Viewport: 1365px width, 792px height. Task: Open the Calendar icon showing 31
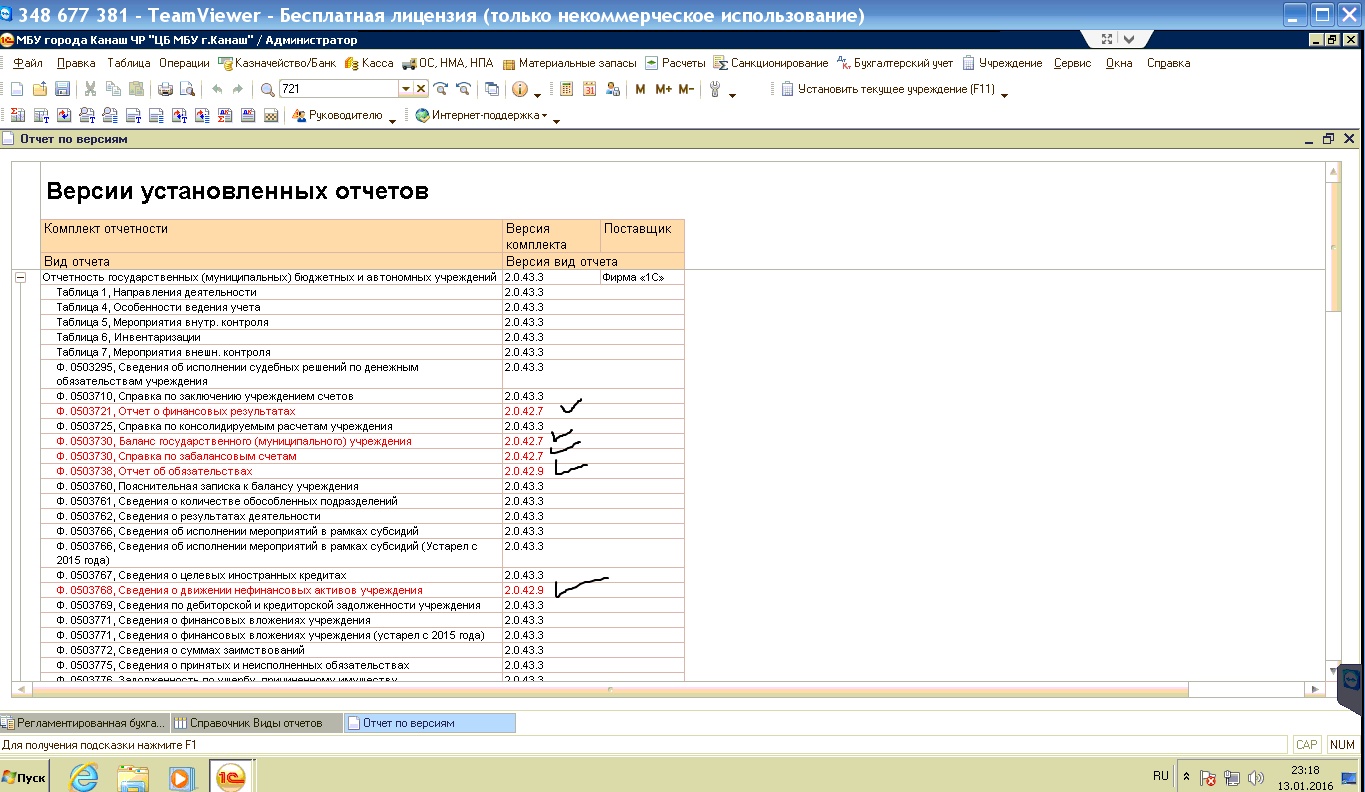pos(589,89)
